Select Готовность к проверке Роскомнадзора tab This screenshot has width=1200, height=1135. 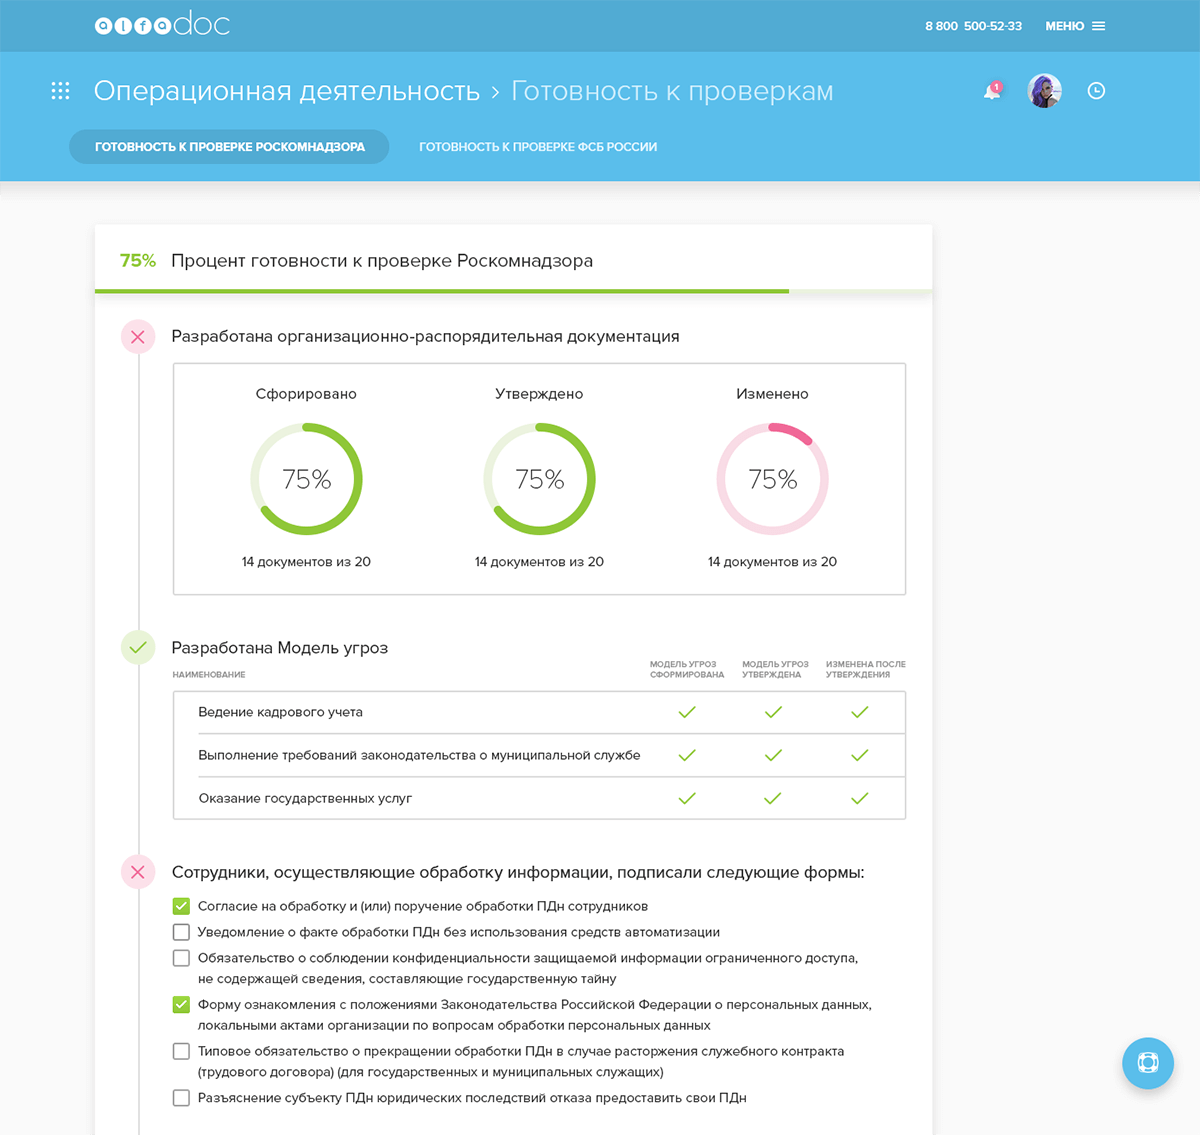click(229, 147)
